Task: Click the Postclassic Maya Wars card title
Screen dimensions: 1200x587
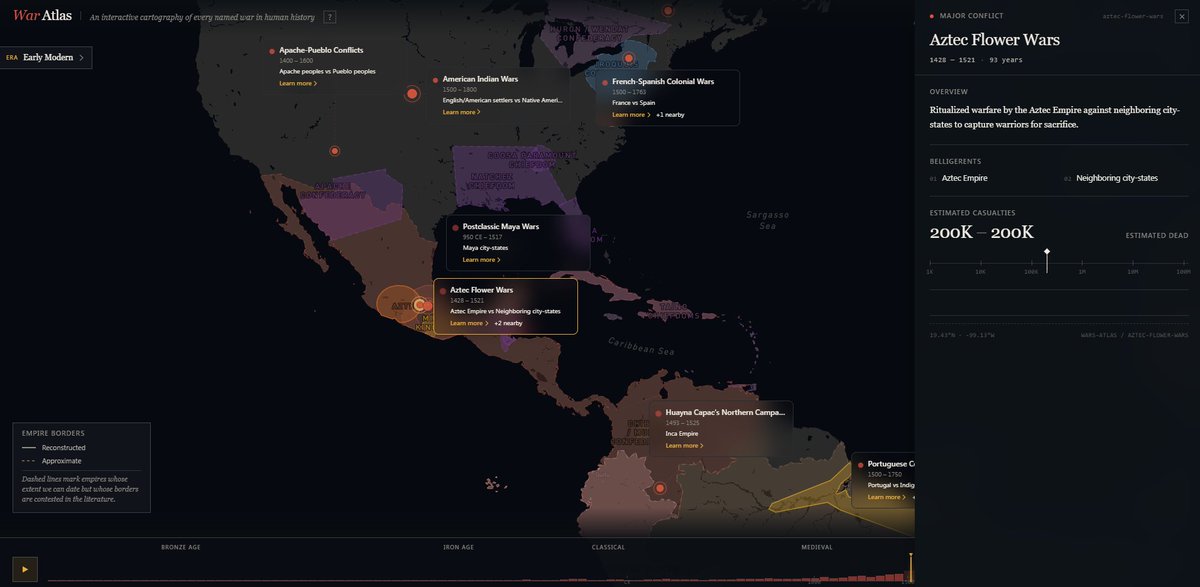Action: [501, 227]
